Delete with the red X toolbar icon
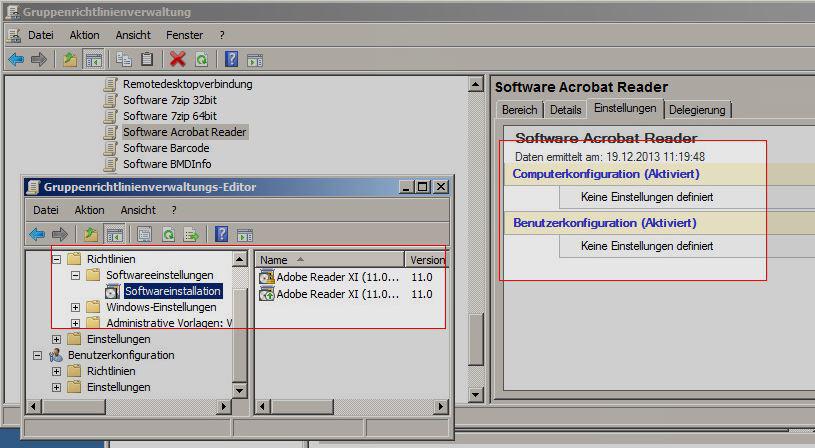Screen dimensions: 815x448 (178, 59)
